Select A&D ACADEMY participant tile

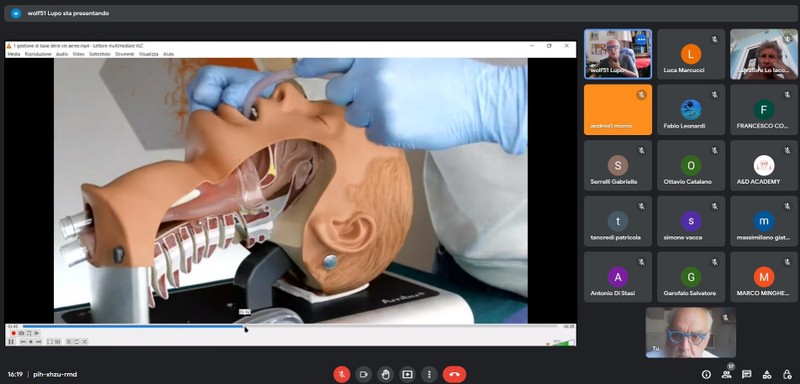coord(764,166)
